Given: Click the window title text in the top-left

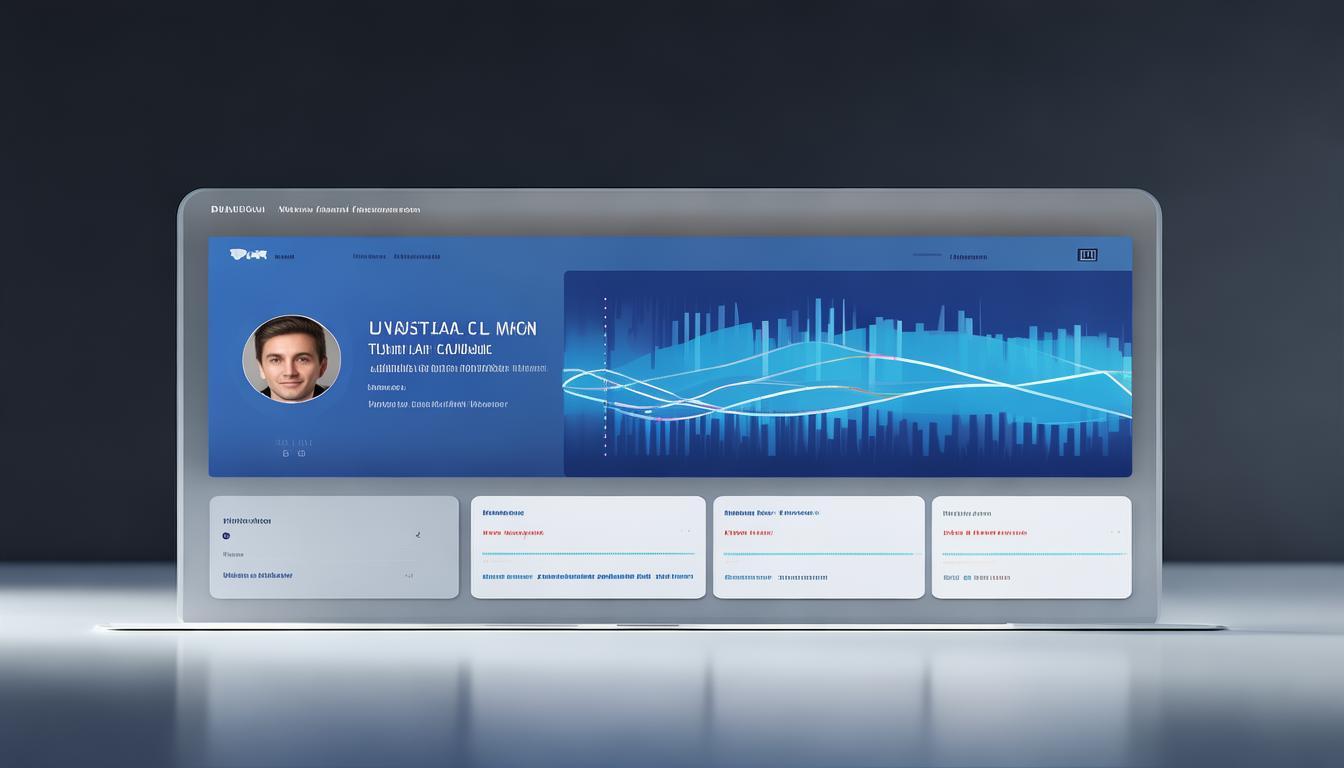Looking at the screenshot, I should tap(238, 210).
